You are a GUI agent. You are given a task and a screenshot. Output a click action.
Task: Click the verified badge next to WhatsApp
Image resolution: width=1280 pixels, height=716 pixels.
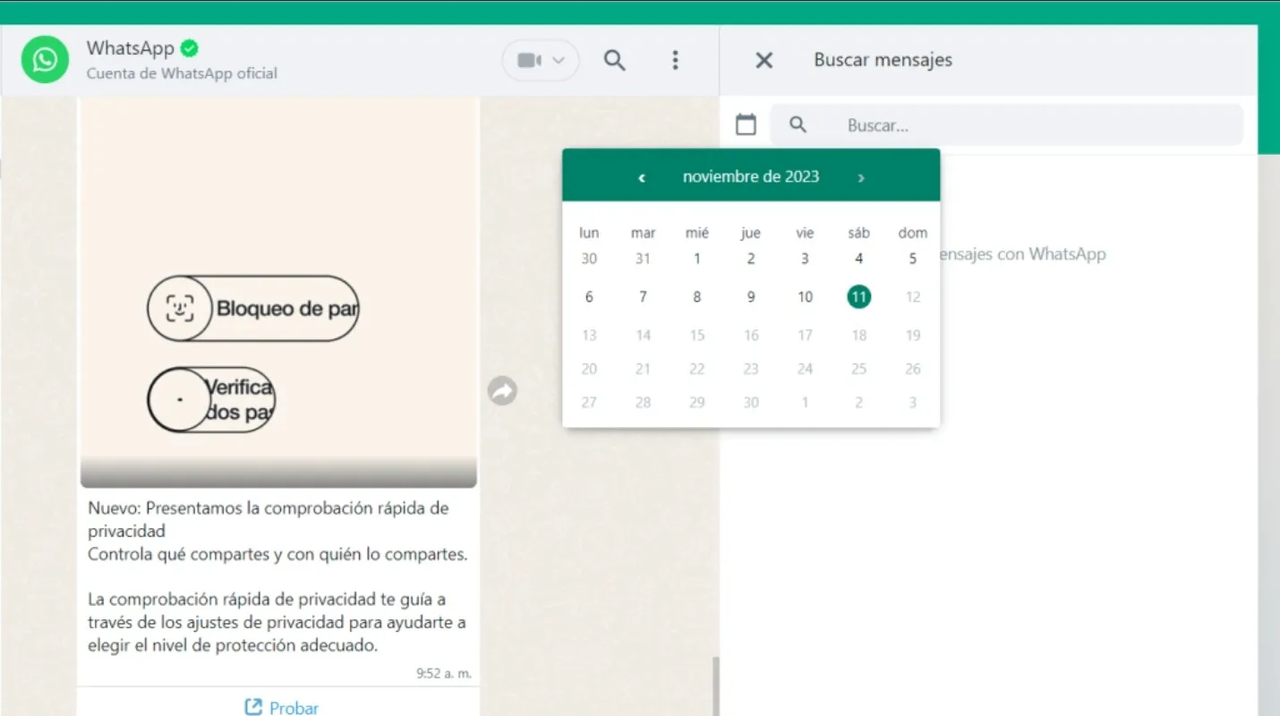coord(189,48)
